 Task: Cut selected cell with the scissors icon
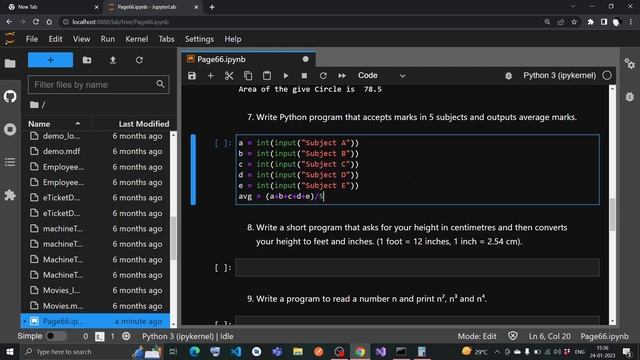point(229,76)
